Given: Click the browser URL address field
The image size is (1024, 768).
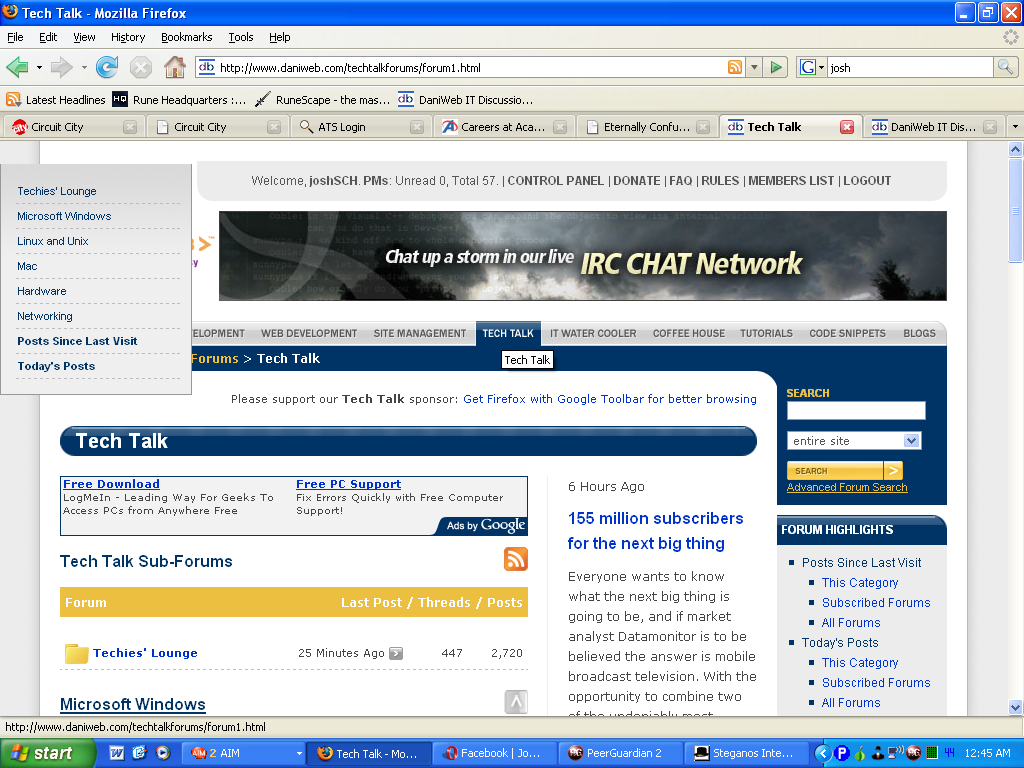Looking at the screenshot, I should 470,67.
